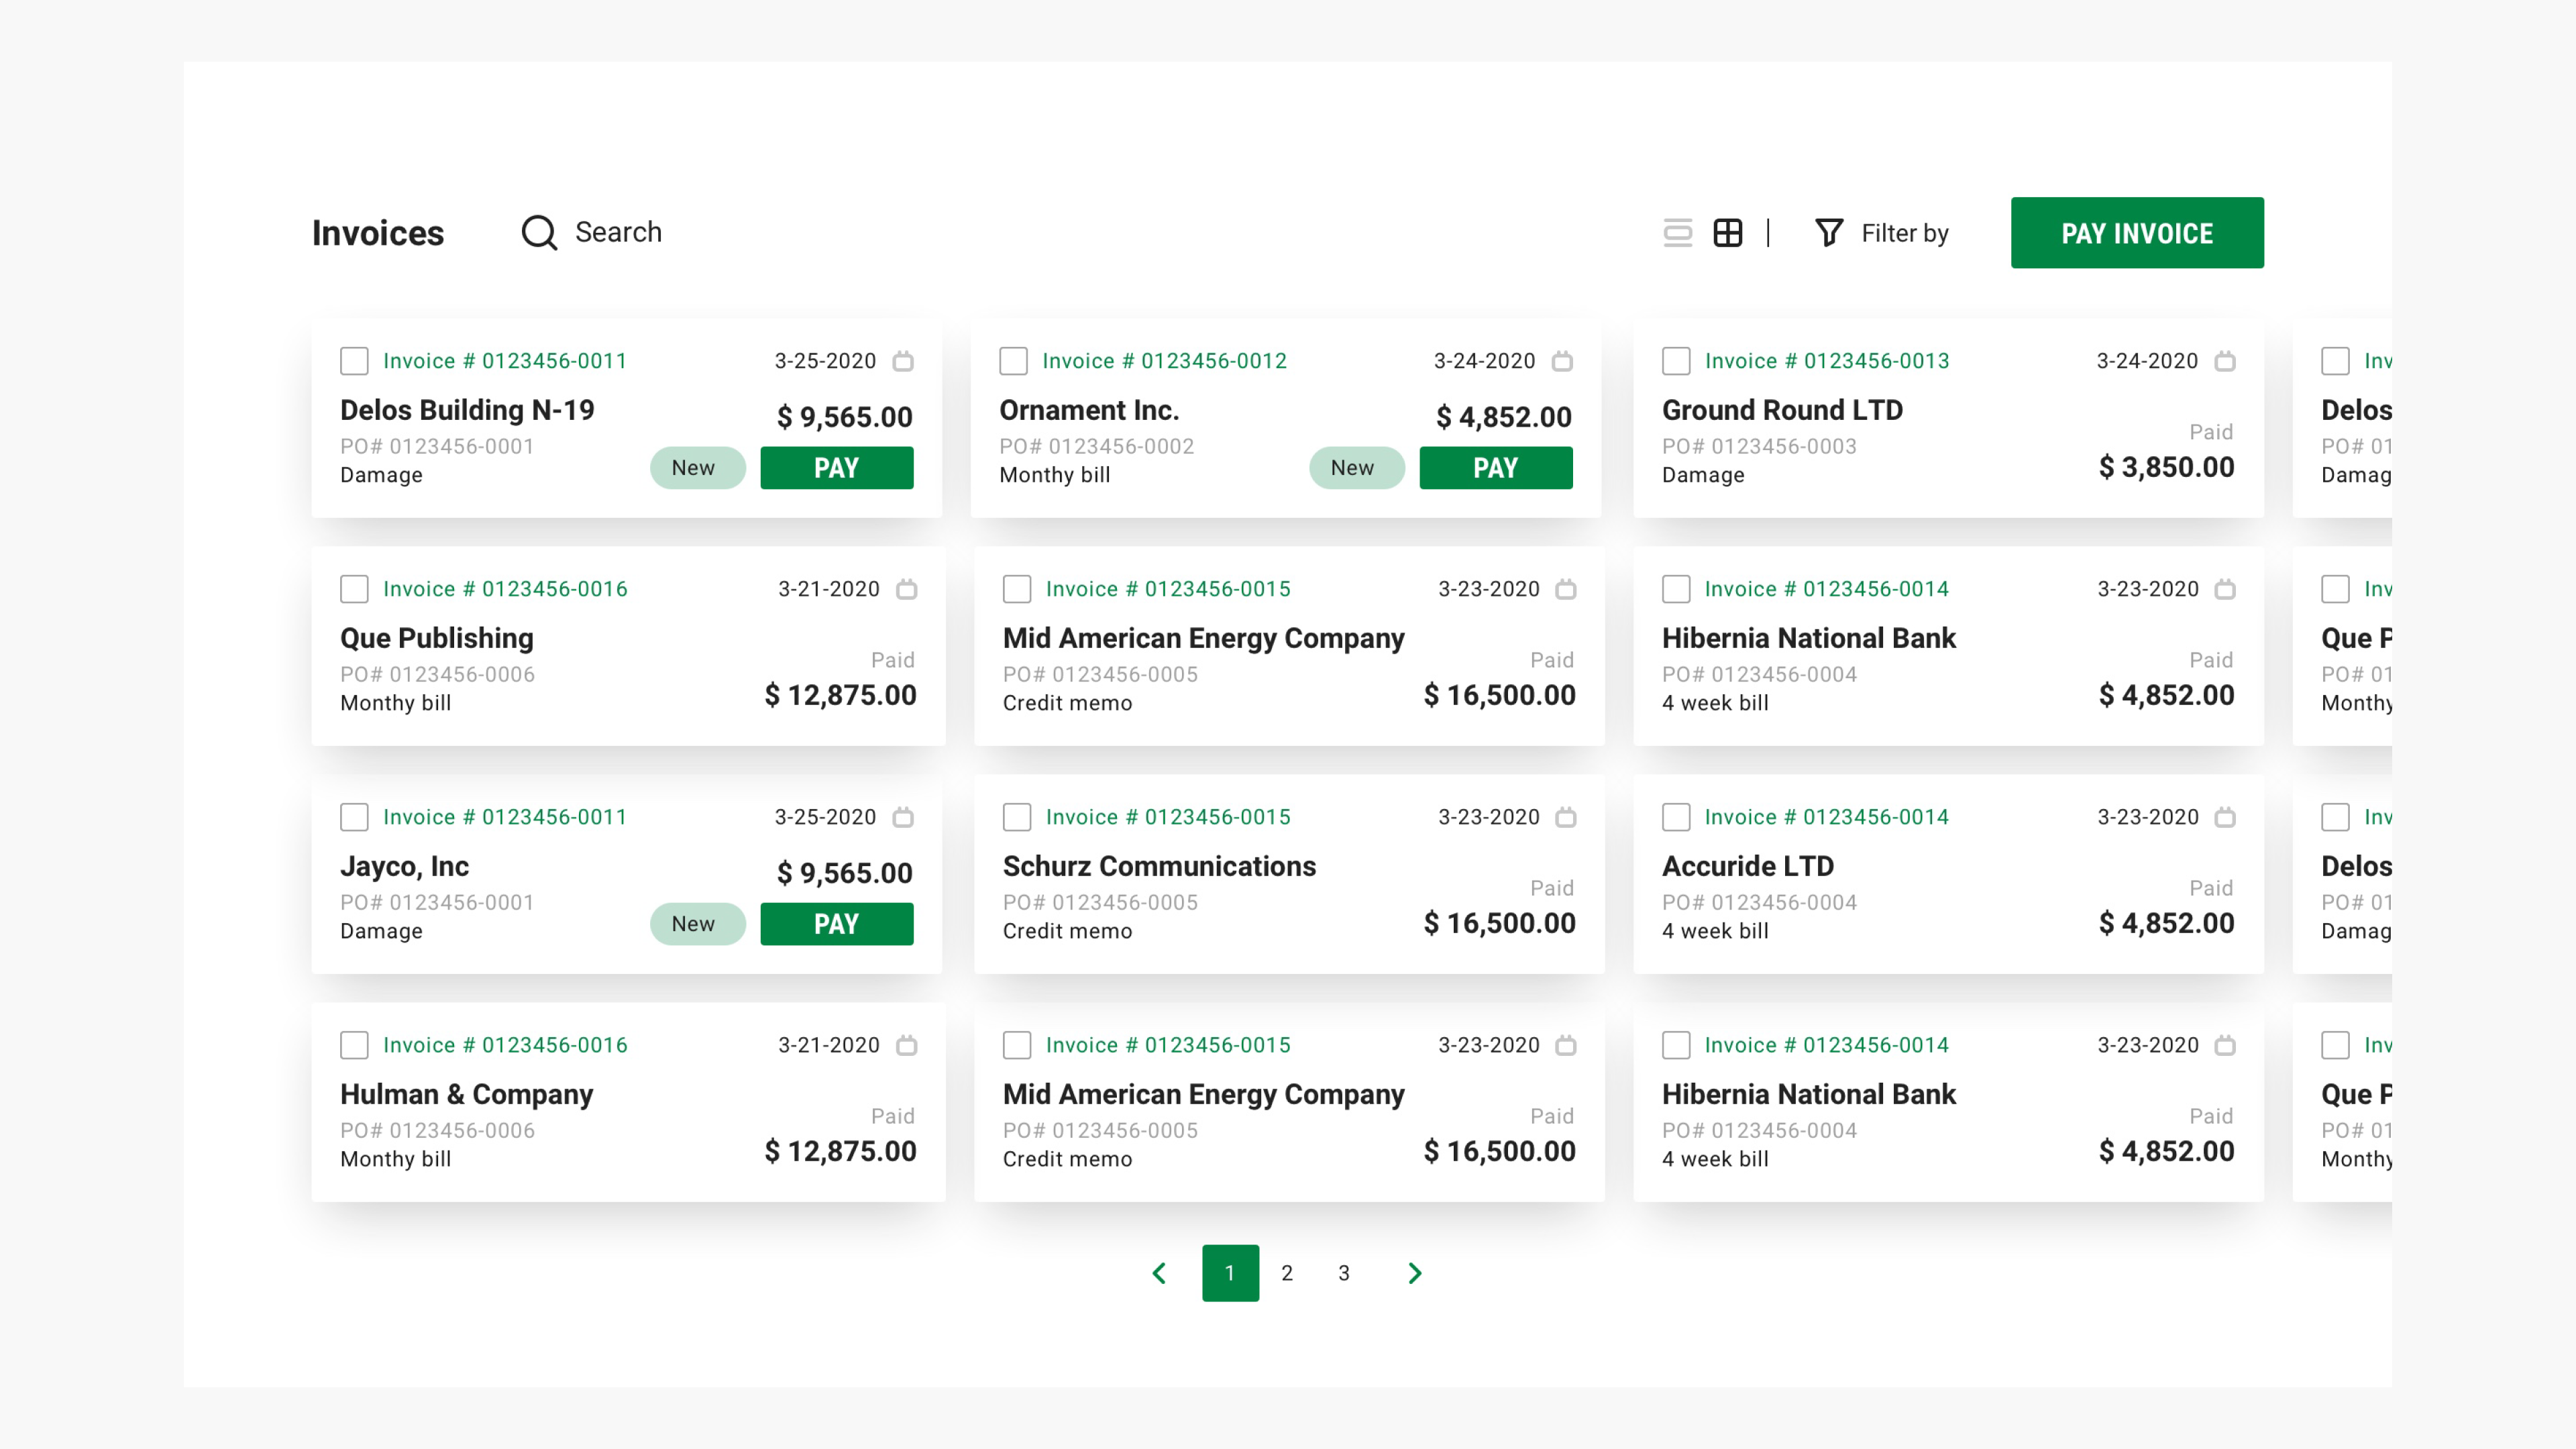Go to previous page with left chevron
The width and height of the screenshot is (2576, 1449).
pyautogui.click(x=1159, y=1273)
